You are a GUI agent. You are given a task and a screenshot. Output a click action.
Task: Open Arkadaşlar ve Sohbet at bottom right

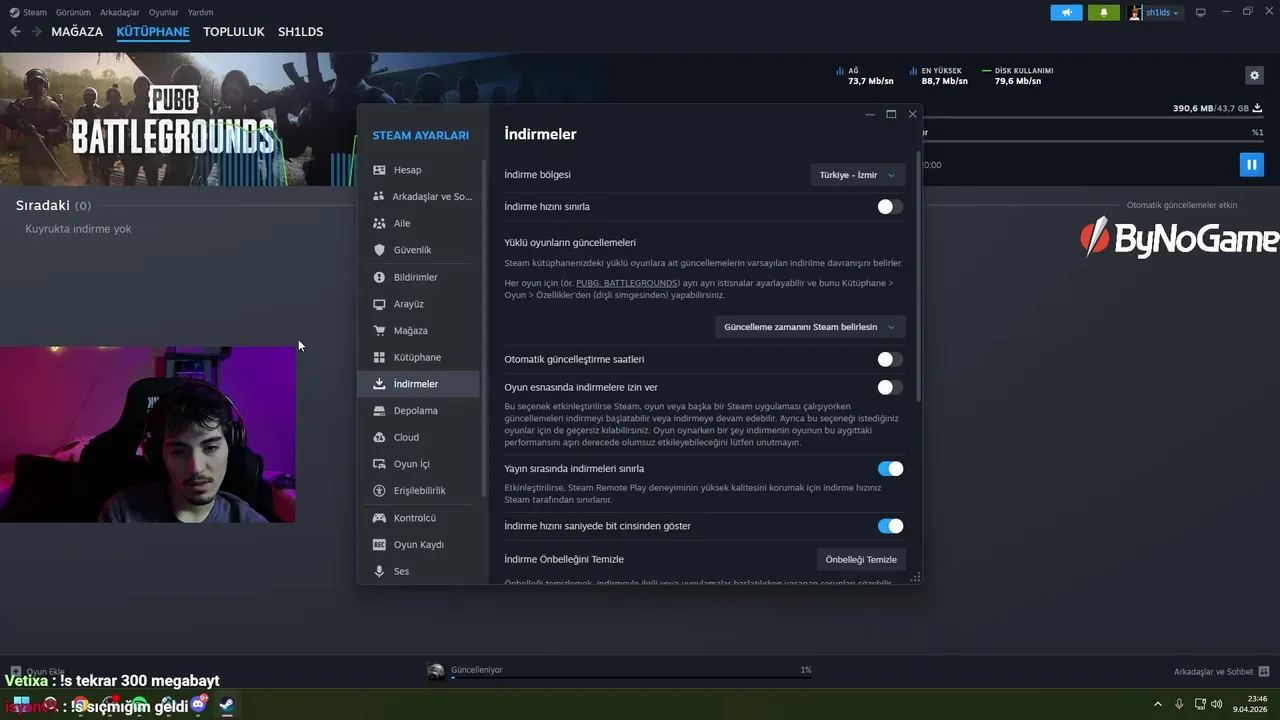1221,672
